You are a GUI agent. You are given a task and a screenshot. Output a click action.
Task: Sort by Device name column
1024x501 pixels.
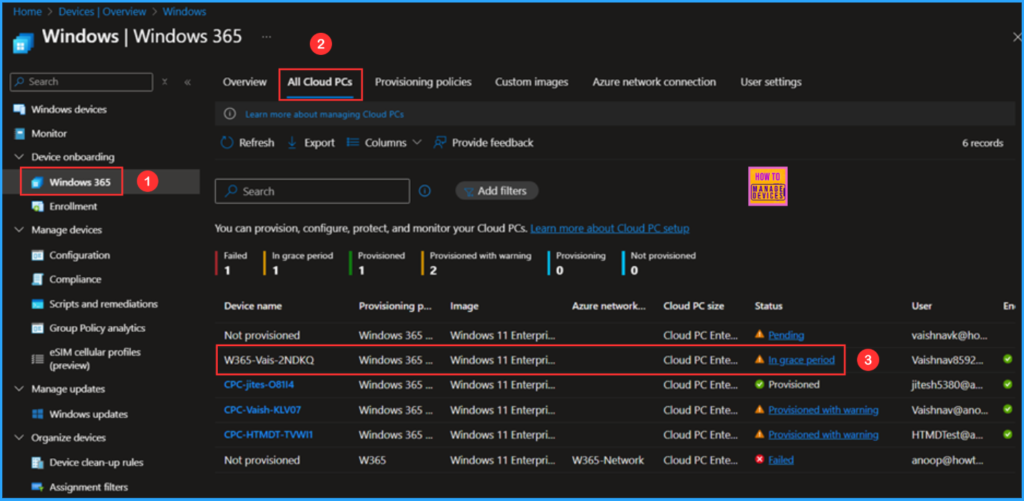tap(253, 306)
